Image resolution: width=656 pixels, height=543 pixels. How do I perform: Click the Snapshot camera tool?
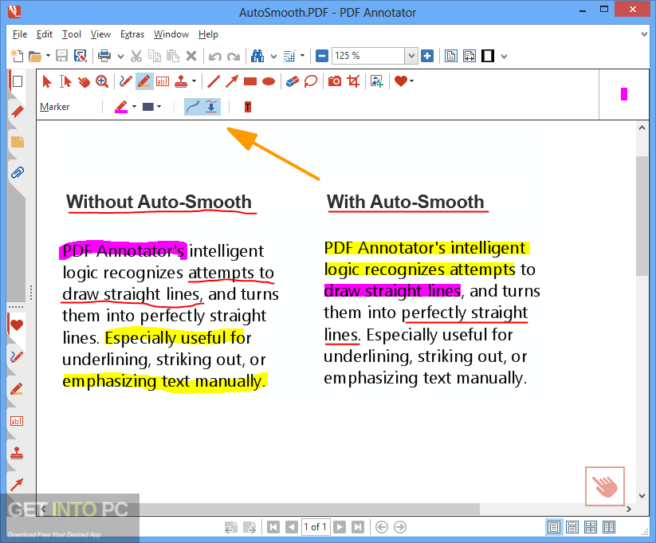(334, 81)
